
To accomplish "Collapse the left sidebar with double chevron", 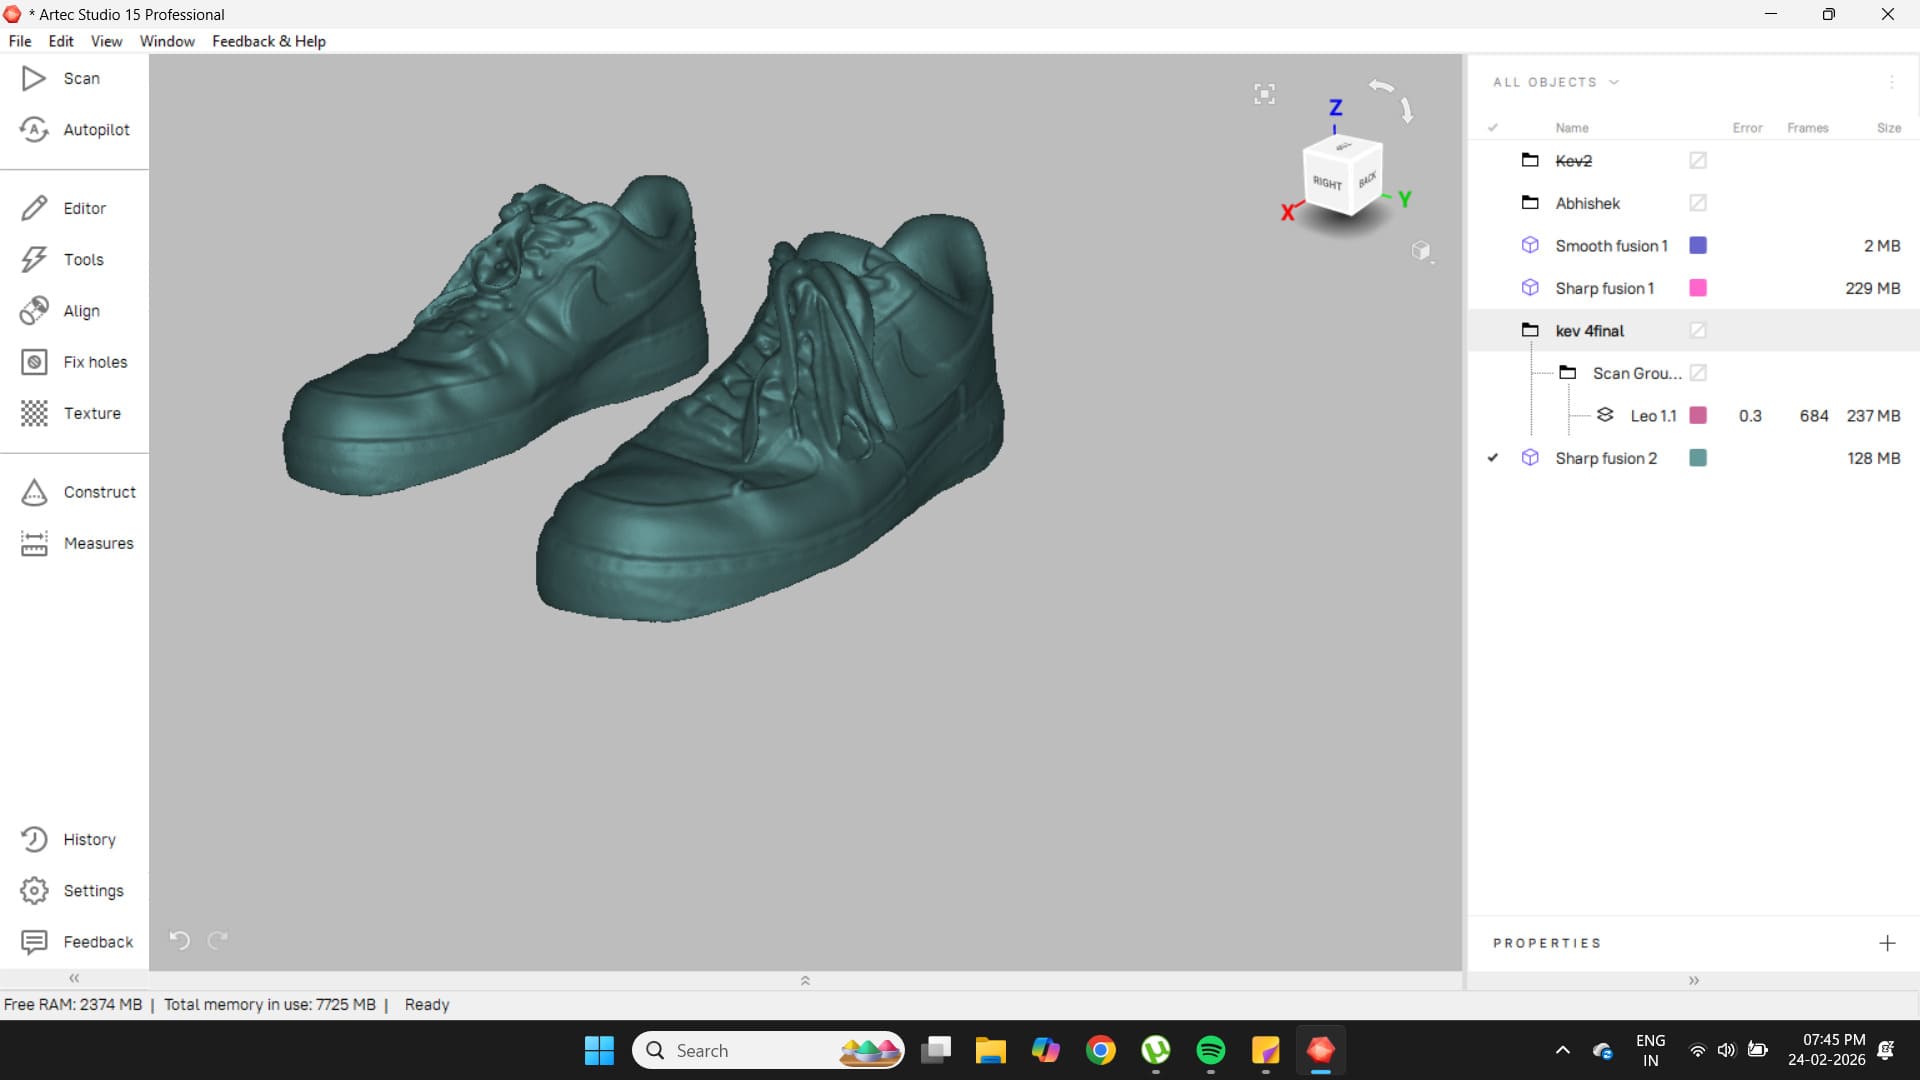I will [74, 978].
